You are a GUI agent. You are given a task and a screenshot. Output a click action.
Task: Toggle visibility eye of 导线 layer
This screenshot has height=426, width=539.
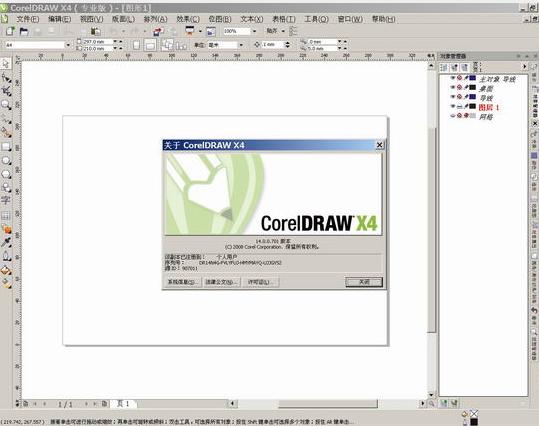tap(453, 97)
